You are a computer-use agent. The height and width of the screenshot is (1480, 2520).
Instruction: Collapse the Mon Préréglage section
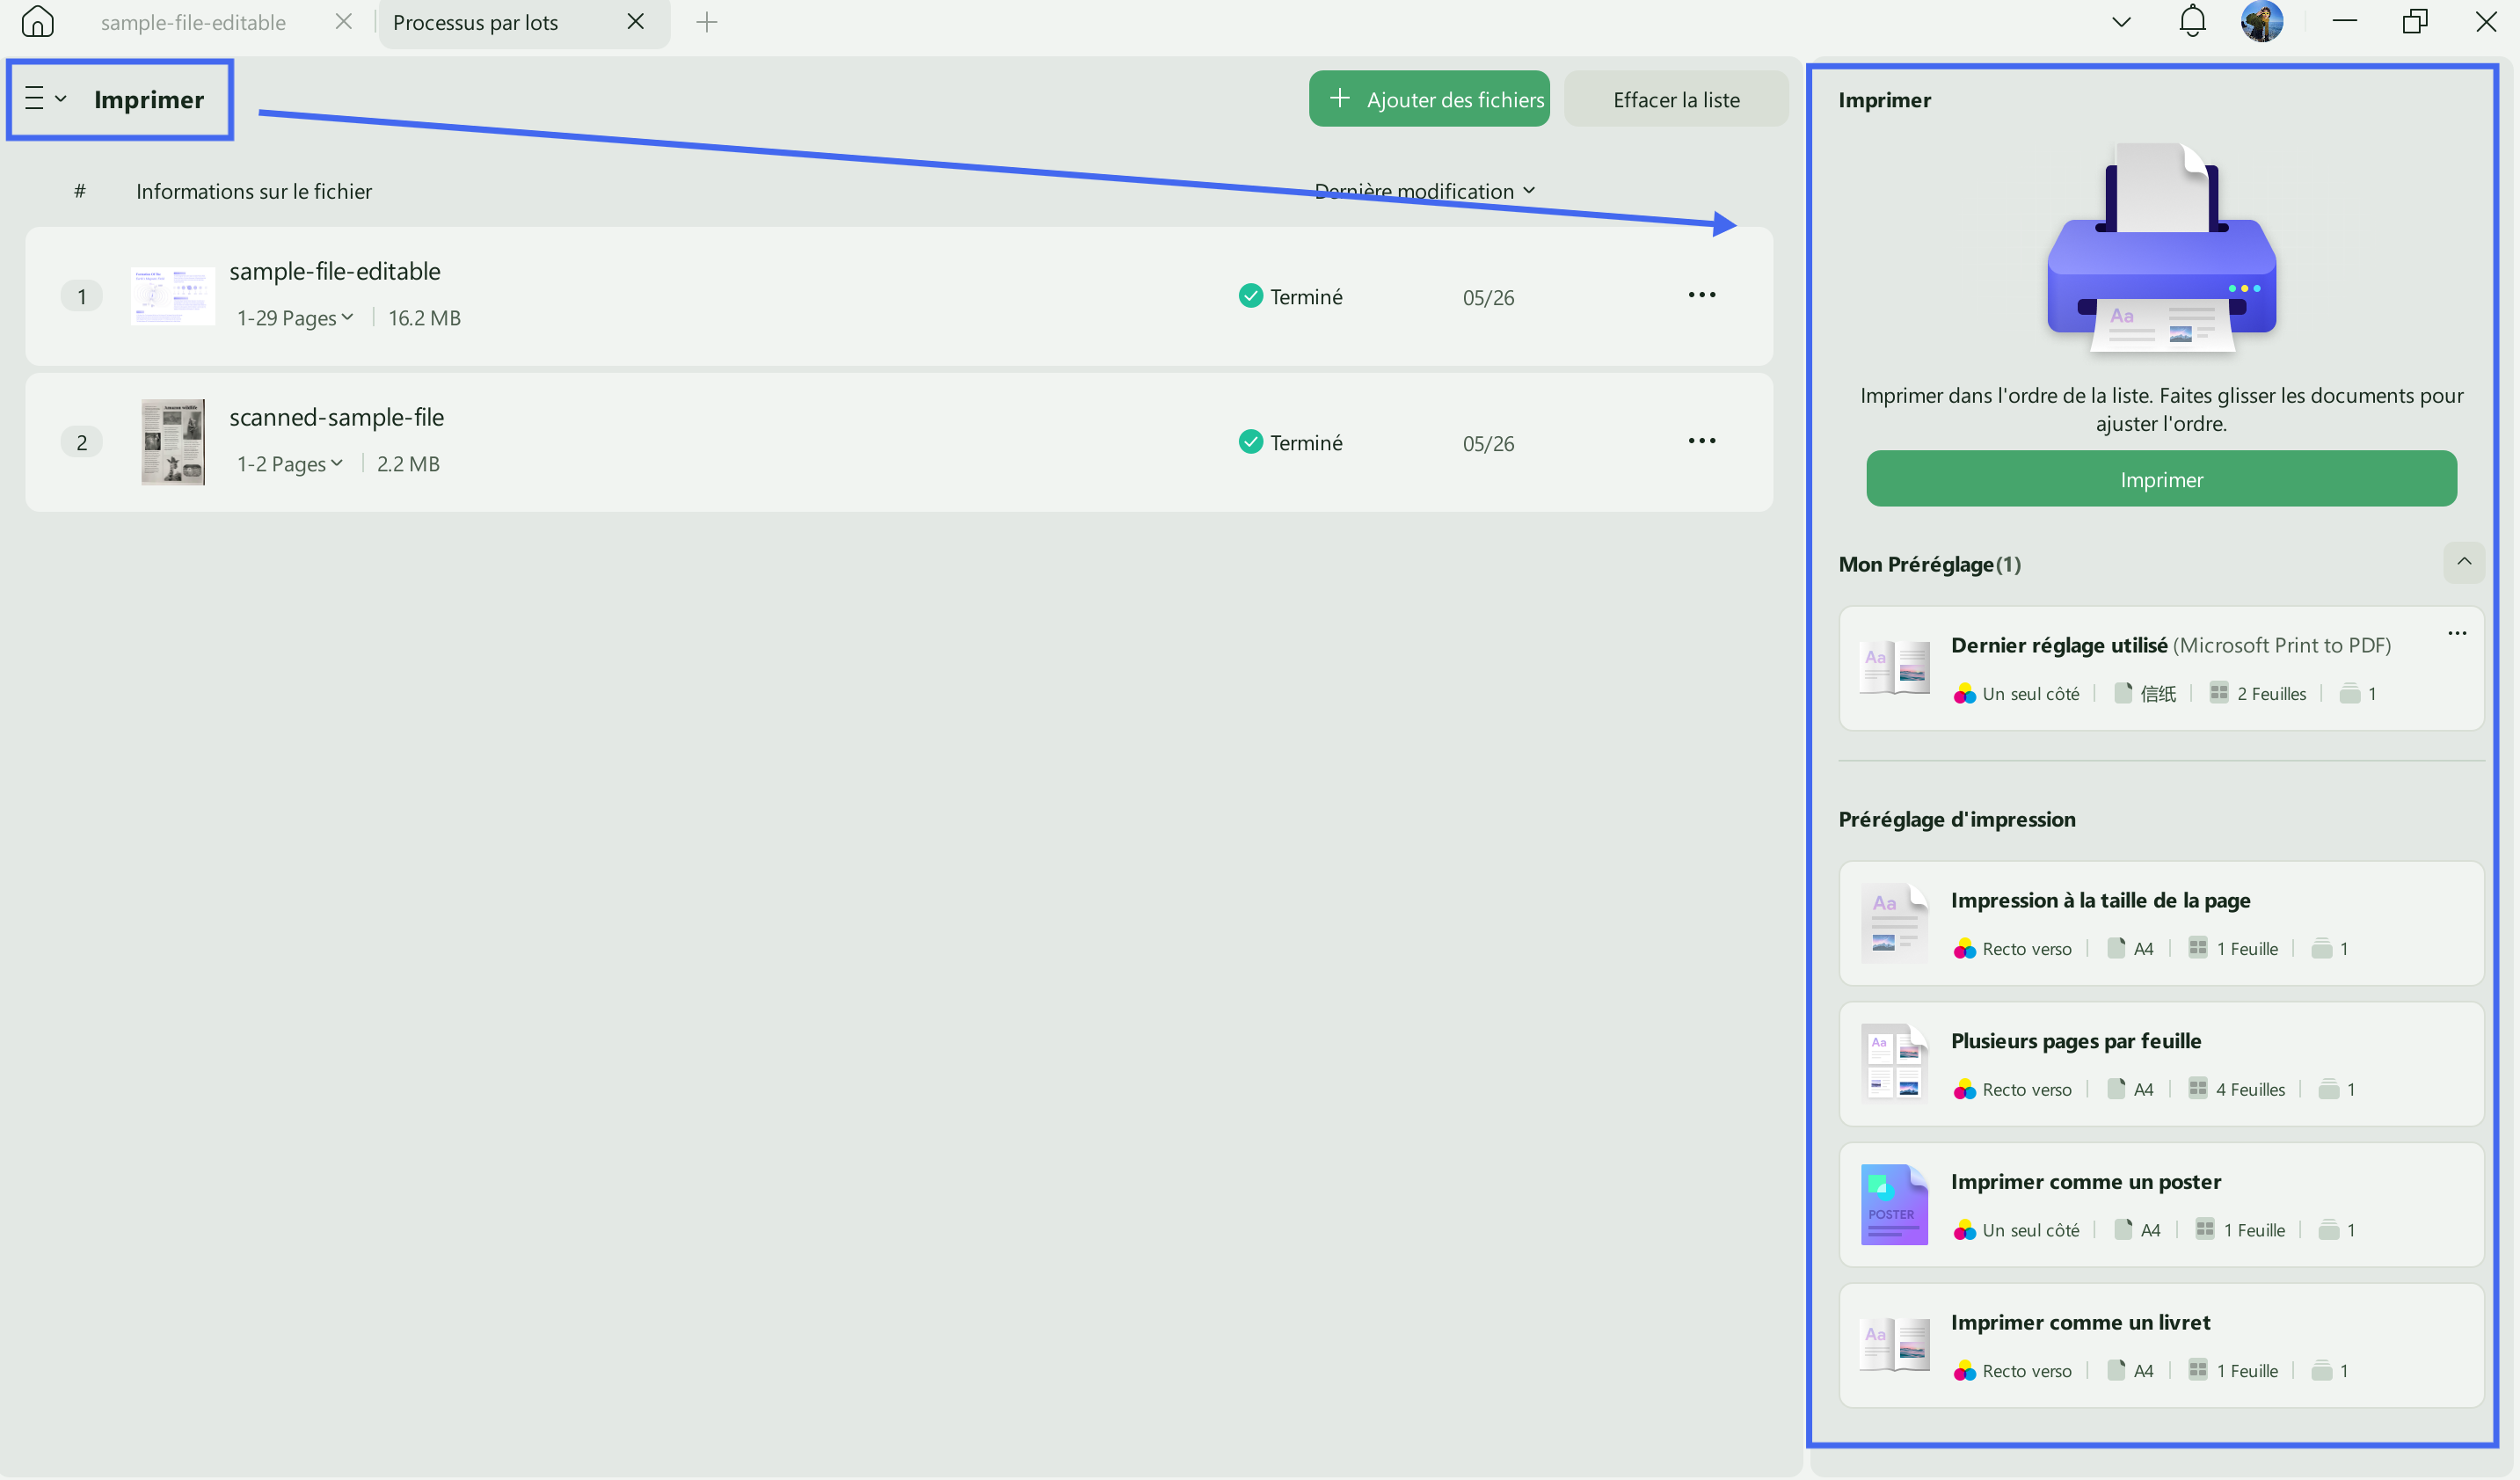[2464, 562]
